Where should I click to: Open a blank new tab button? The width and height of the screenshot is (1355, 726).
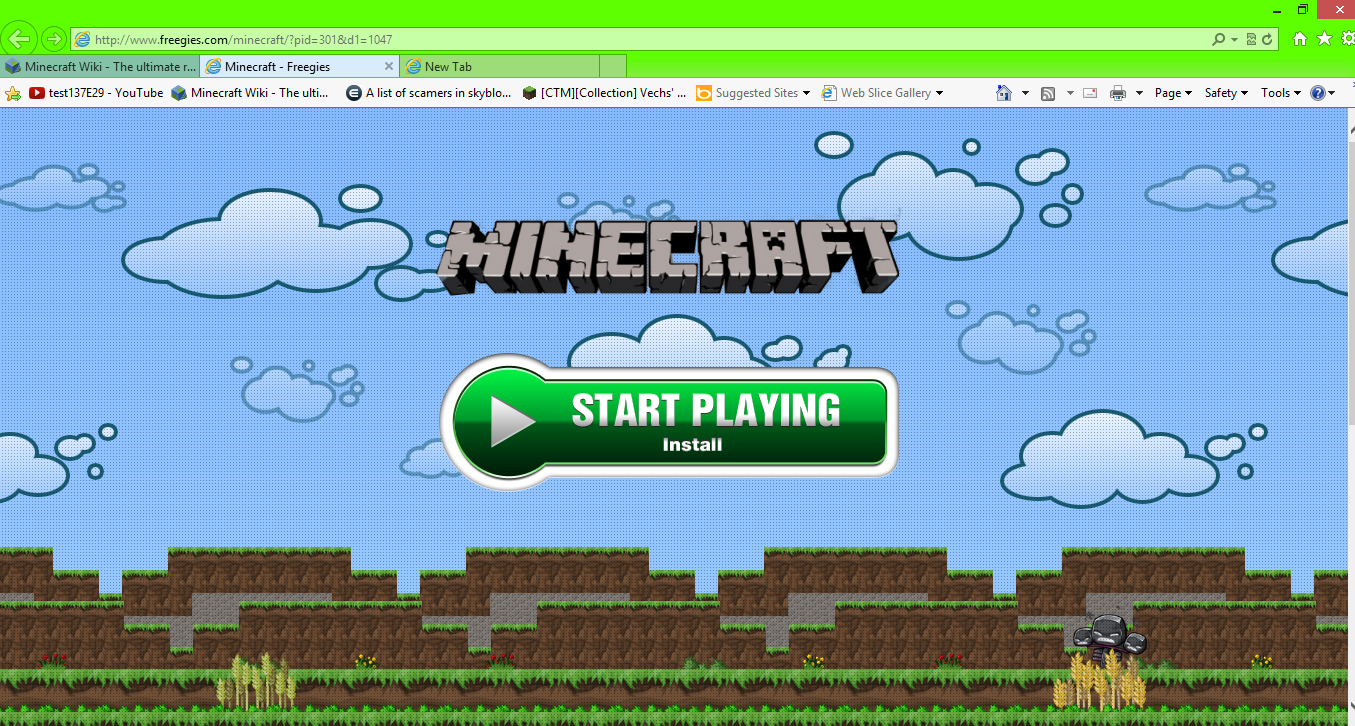(613, 66)
